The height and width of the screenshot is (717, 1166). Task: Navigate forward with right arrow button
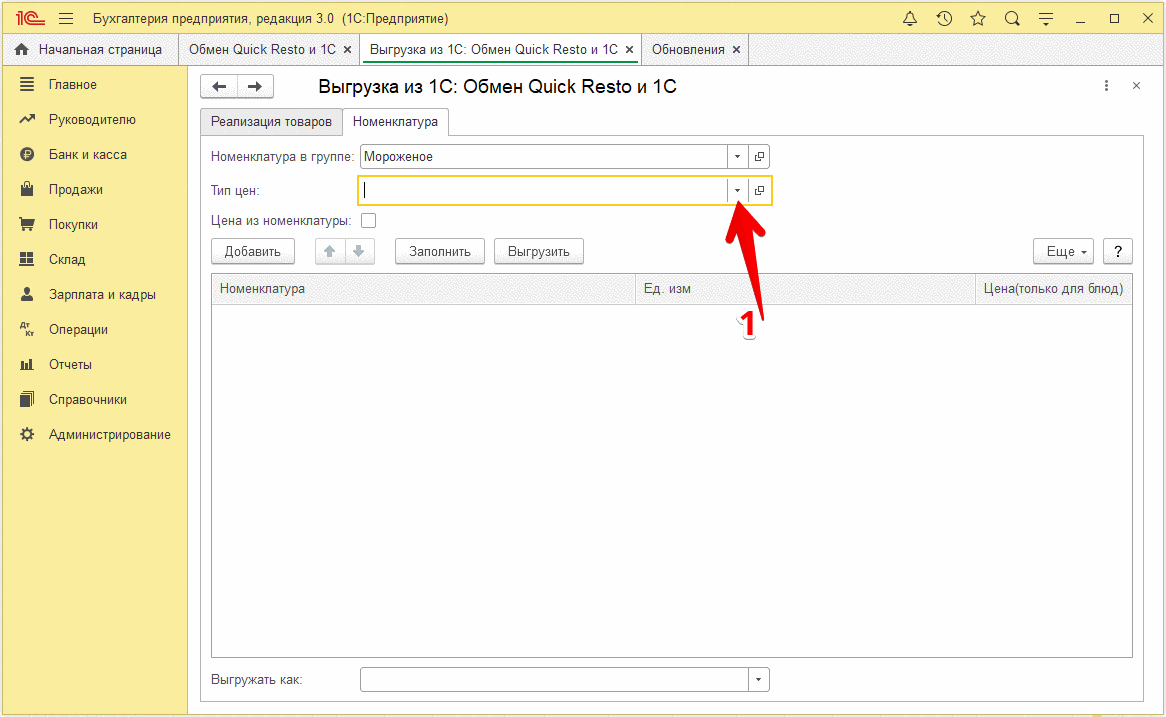pyautogui.click(x=255, y=86)
